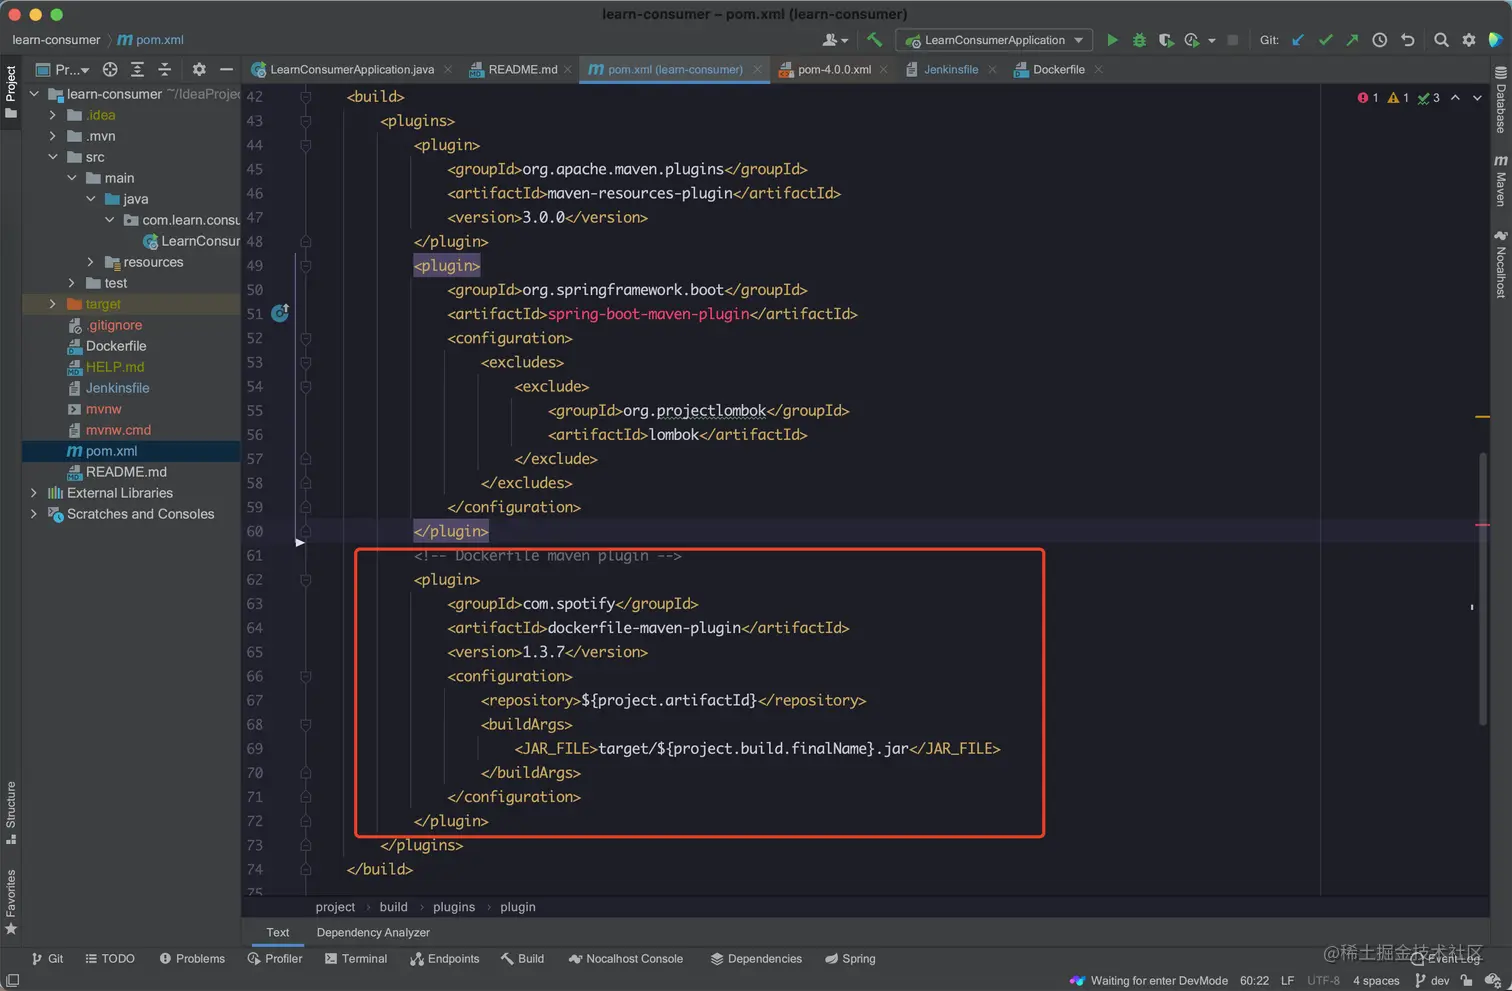Screen dimensions: 1512x991
Task: Toggle the Maven tool window
Action: tap(1500, 181)
